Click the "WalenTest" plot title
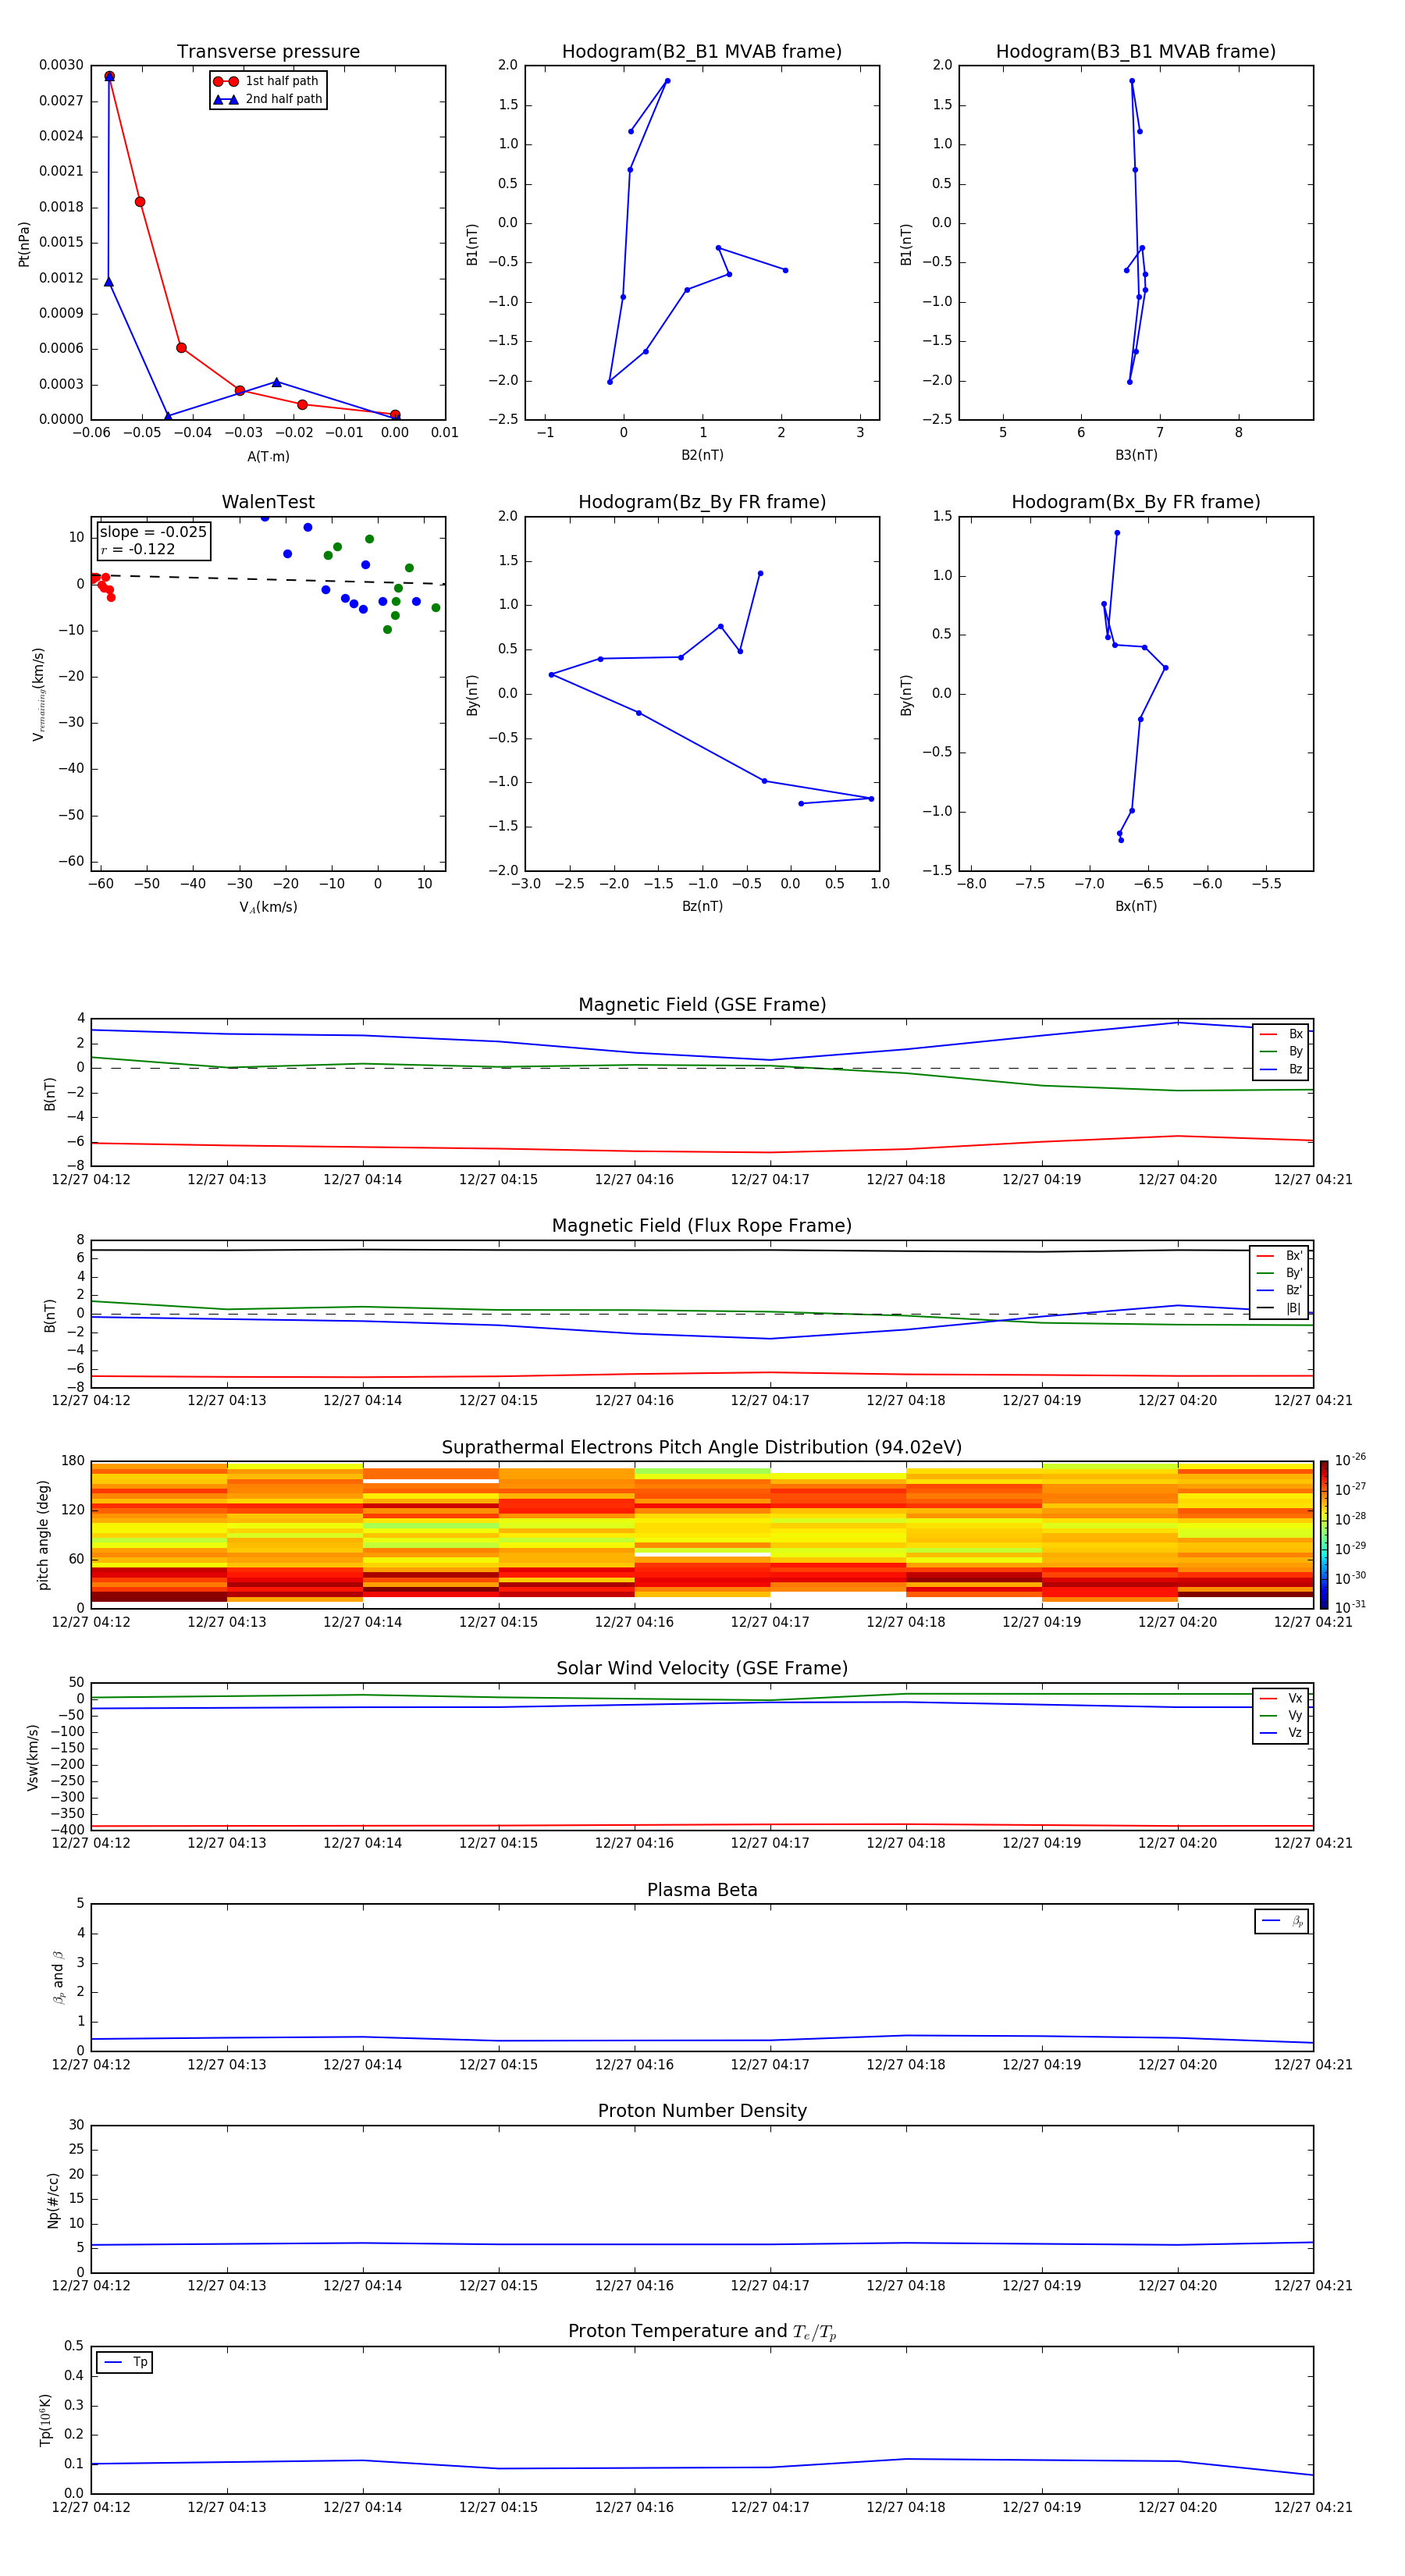 point(268,502)
